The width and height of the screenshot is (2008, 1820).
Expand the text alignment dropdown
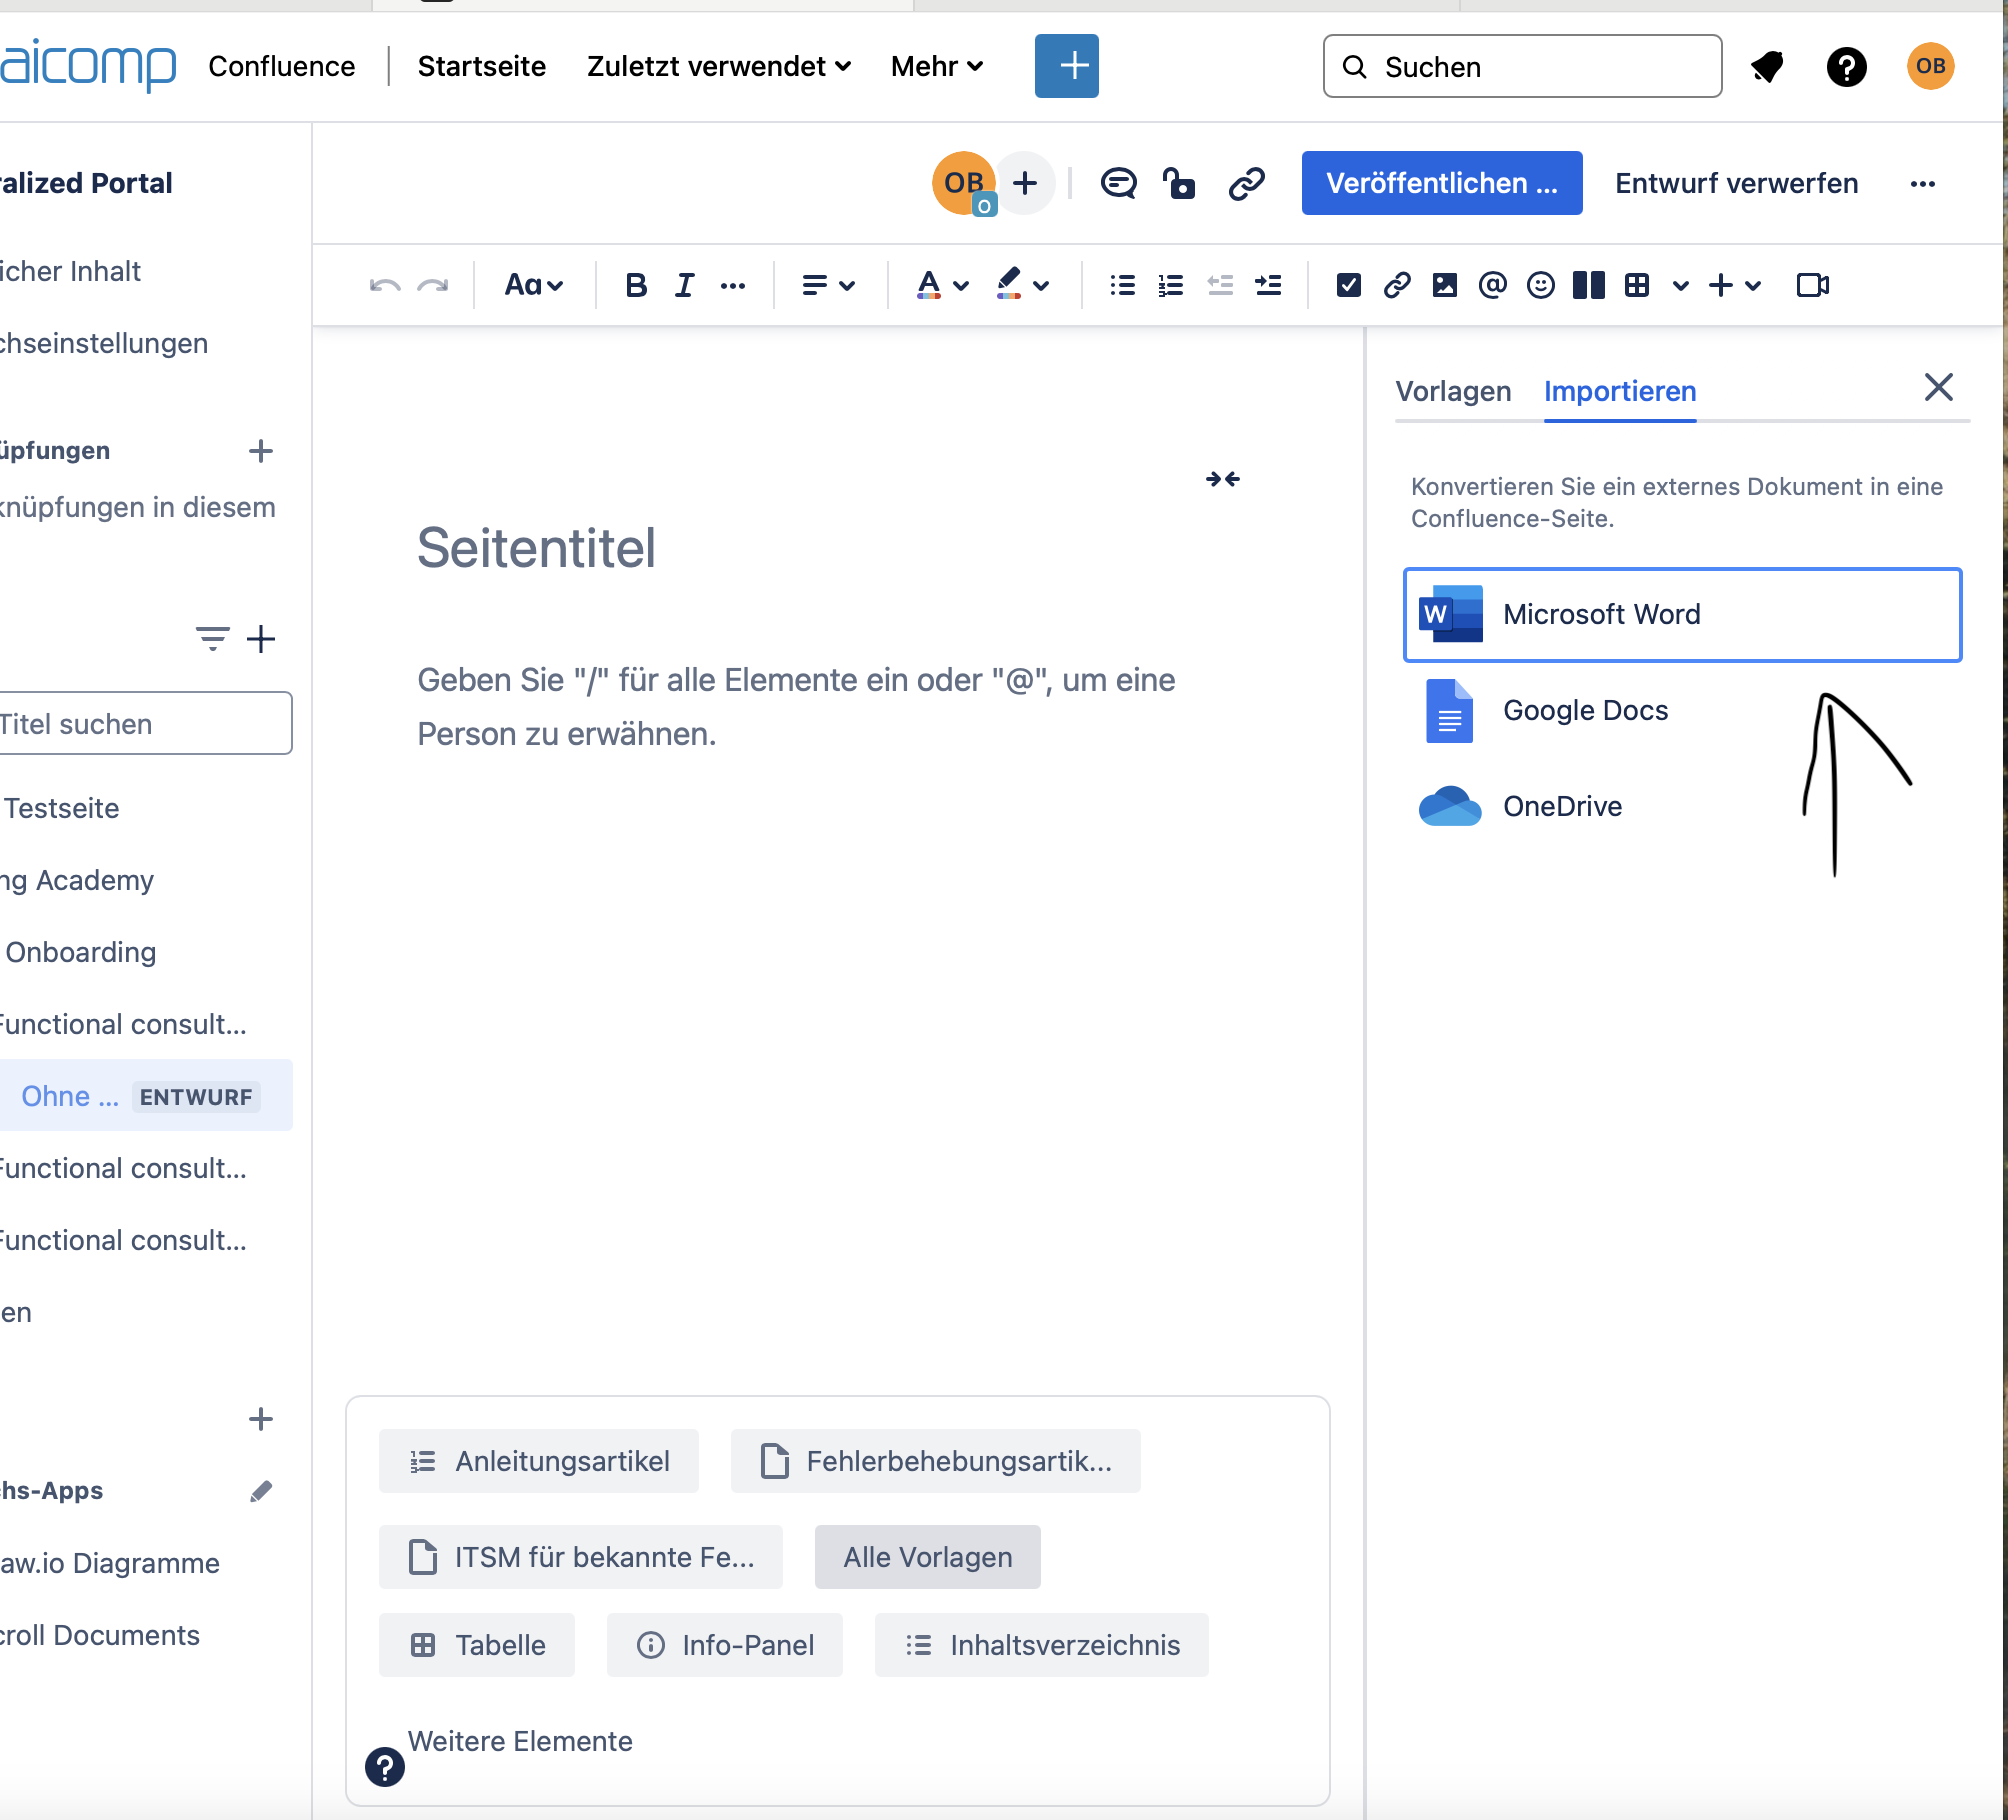[x=828, y=286]
